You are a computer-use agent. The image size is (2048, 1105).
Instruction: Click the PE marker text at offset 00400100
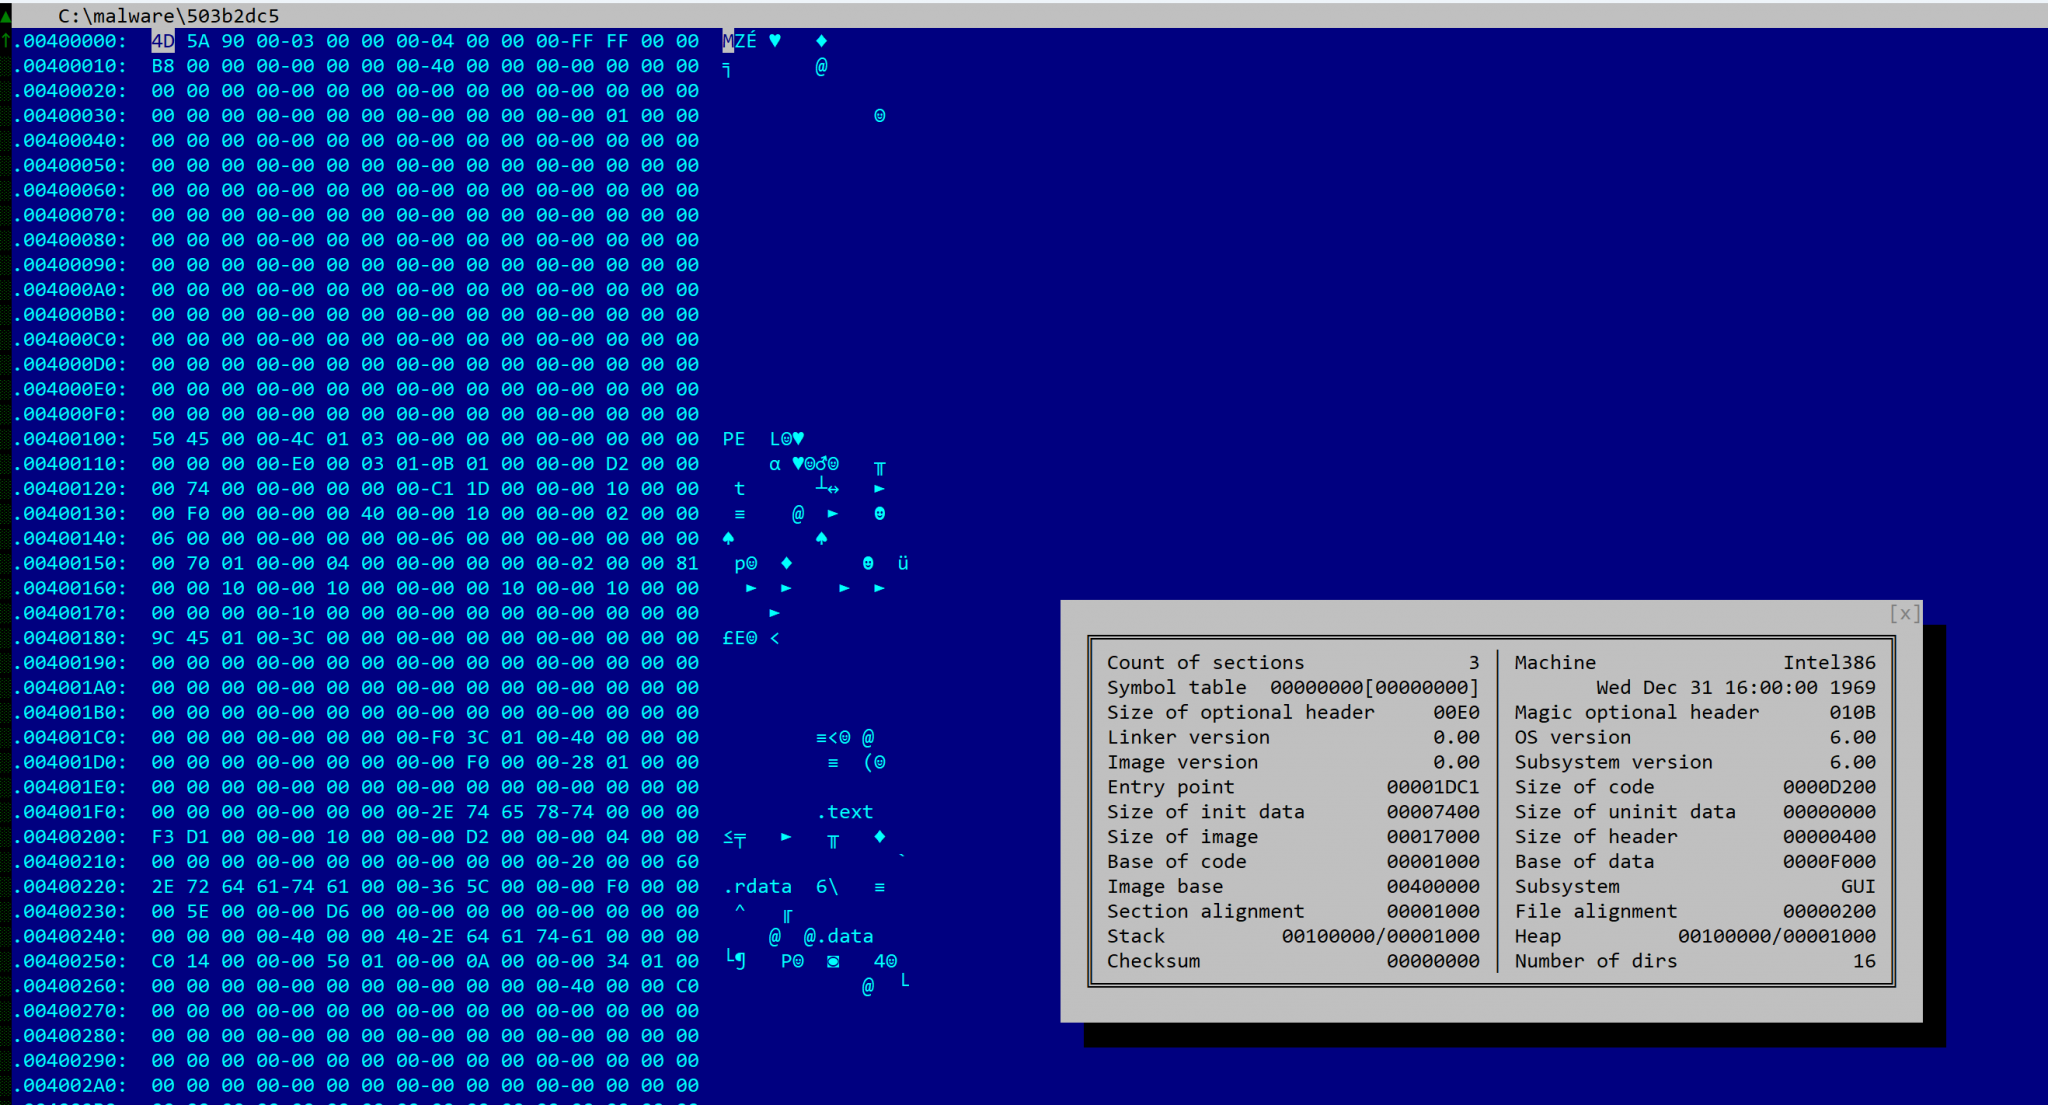pyautogui.click(x=733, y=438)
